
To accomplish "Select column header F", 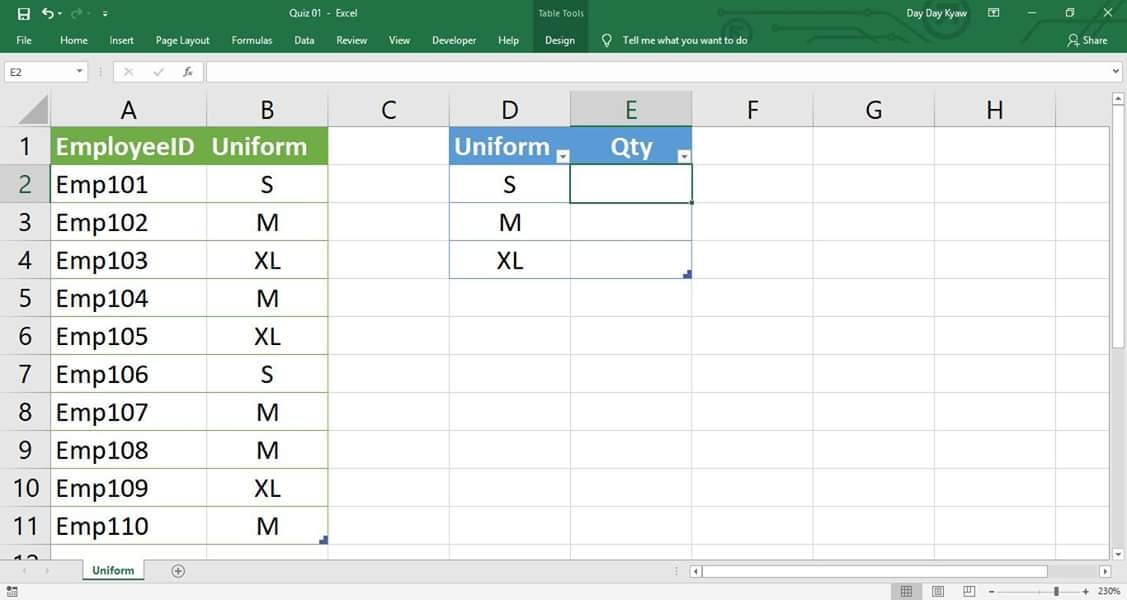I will pos(753,109).
